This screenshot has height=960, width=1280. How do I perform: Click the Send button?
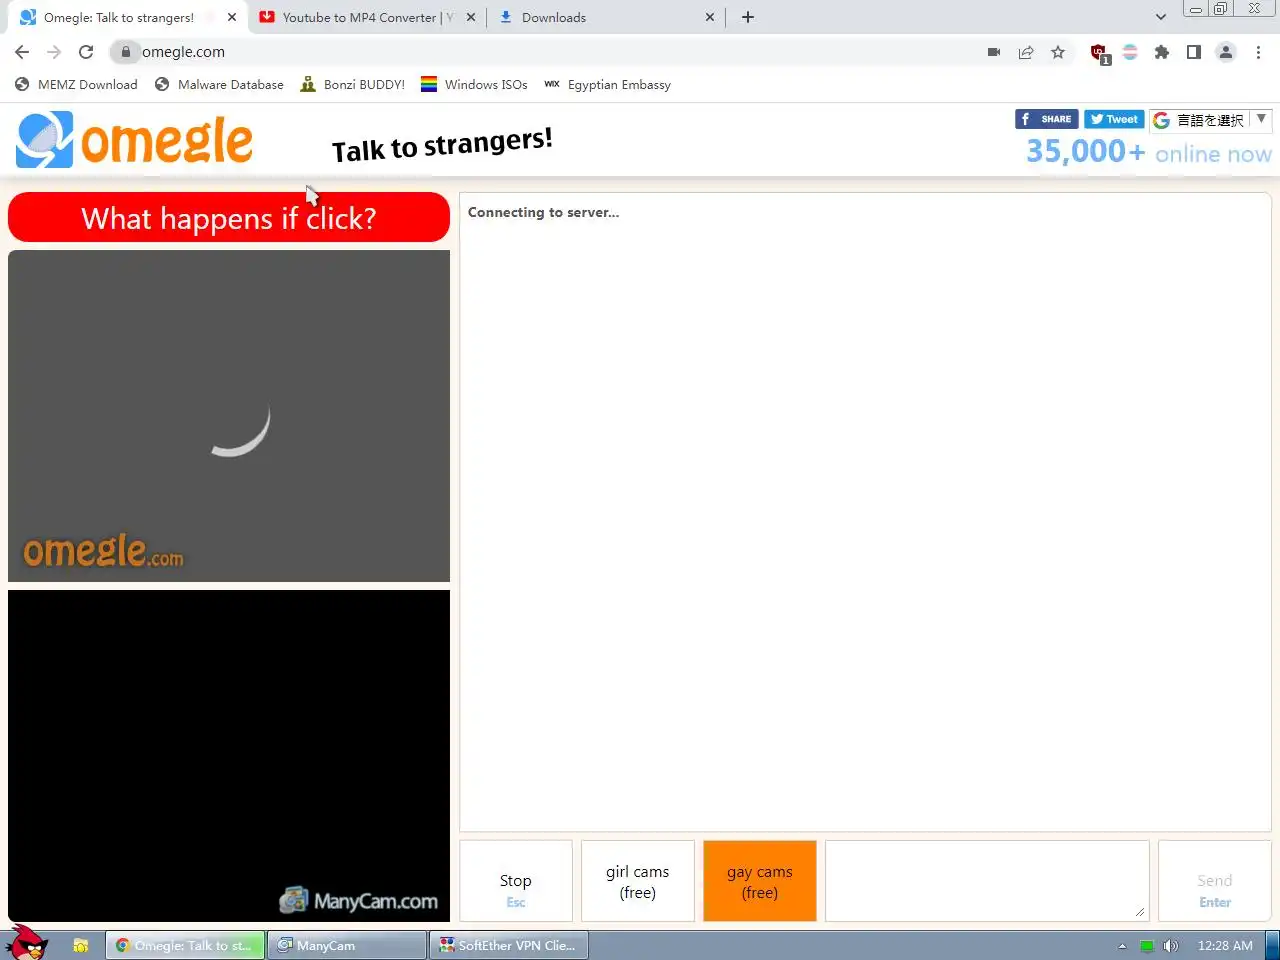(1215, 881)
